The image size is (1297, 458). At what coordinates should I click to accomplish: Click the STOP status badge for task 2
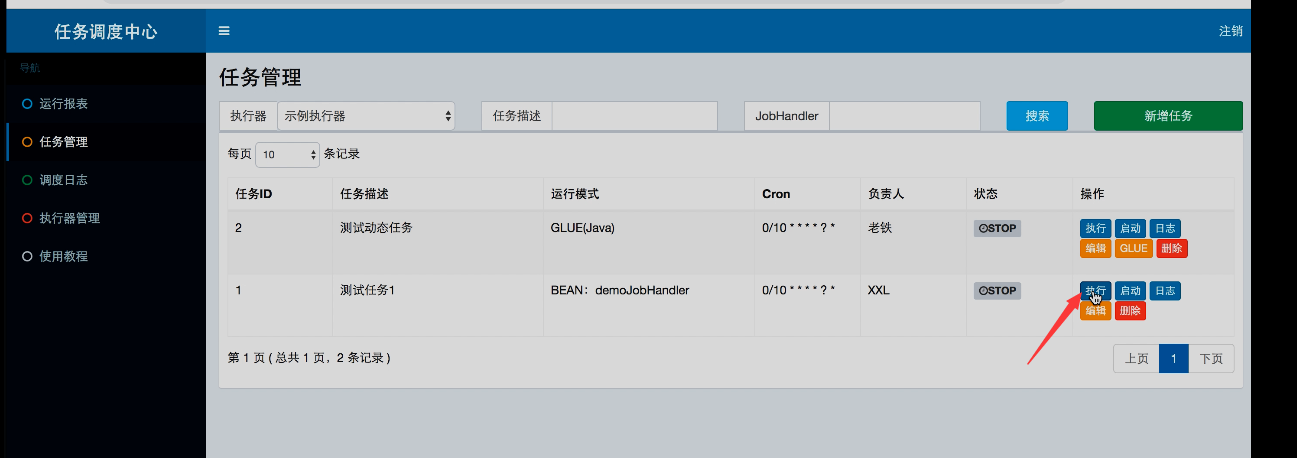coord(997,228)
